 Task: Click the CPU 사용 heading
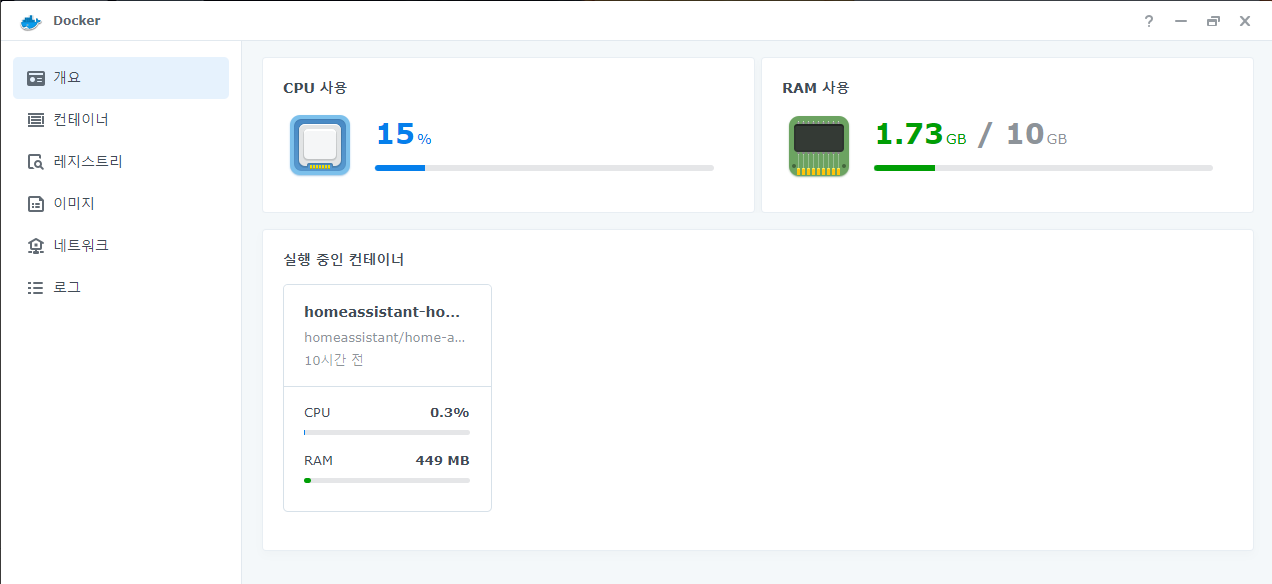[315, 88]
